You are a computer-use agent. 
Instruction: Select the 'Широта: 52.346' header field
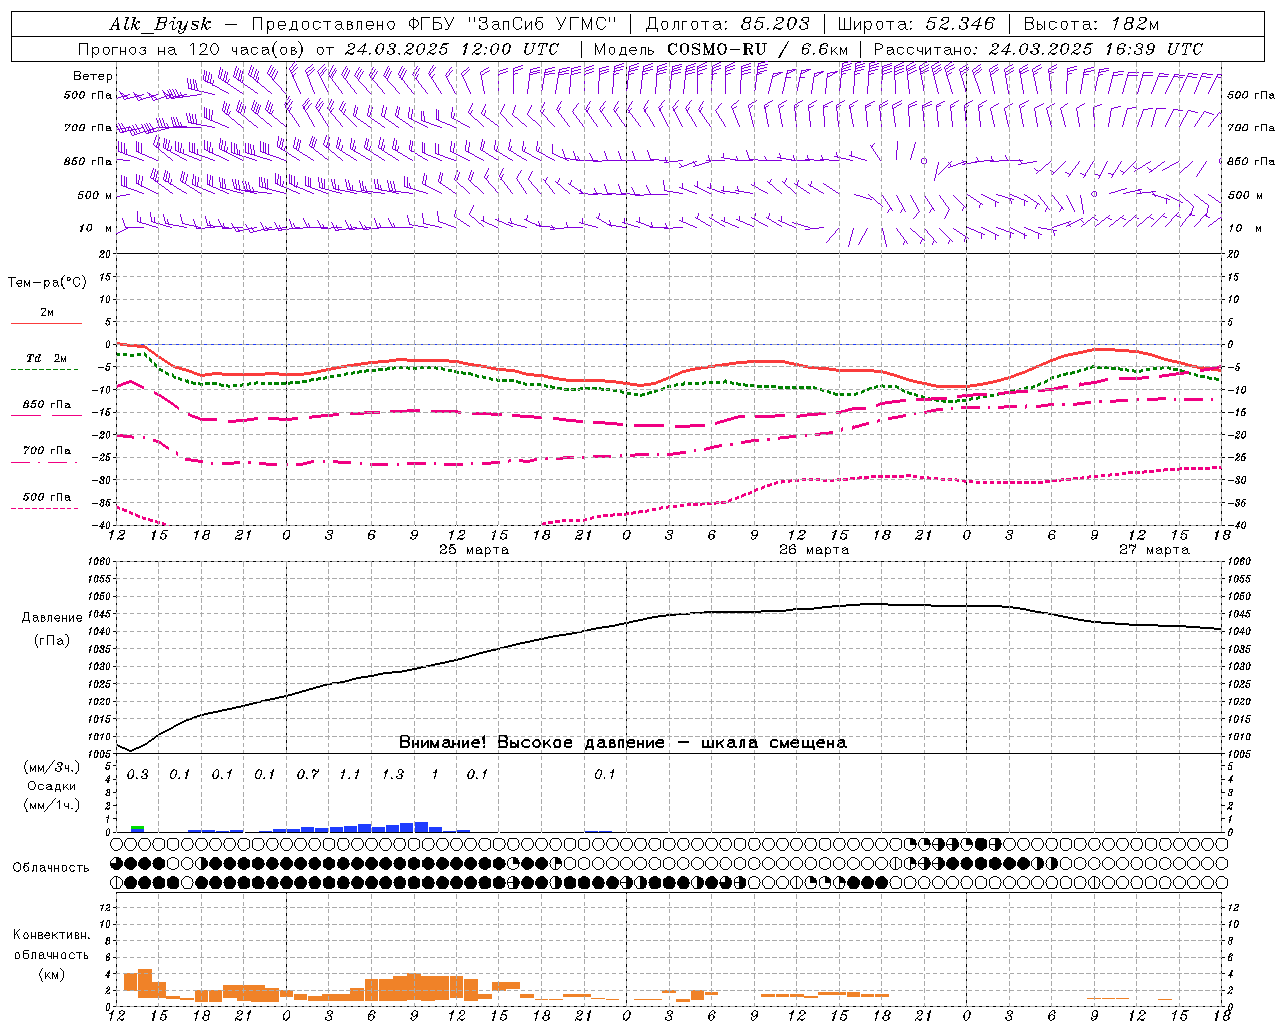pyautogui.click(x=916, y=24)
